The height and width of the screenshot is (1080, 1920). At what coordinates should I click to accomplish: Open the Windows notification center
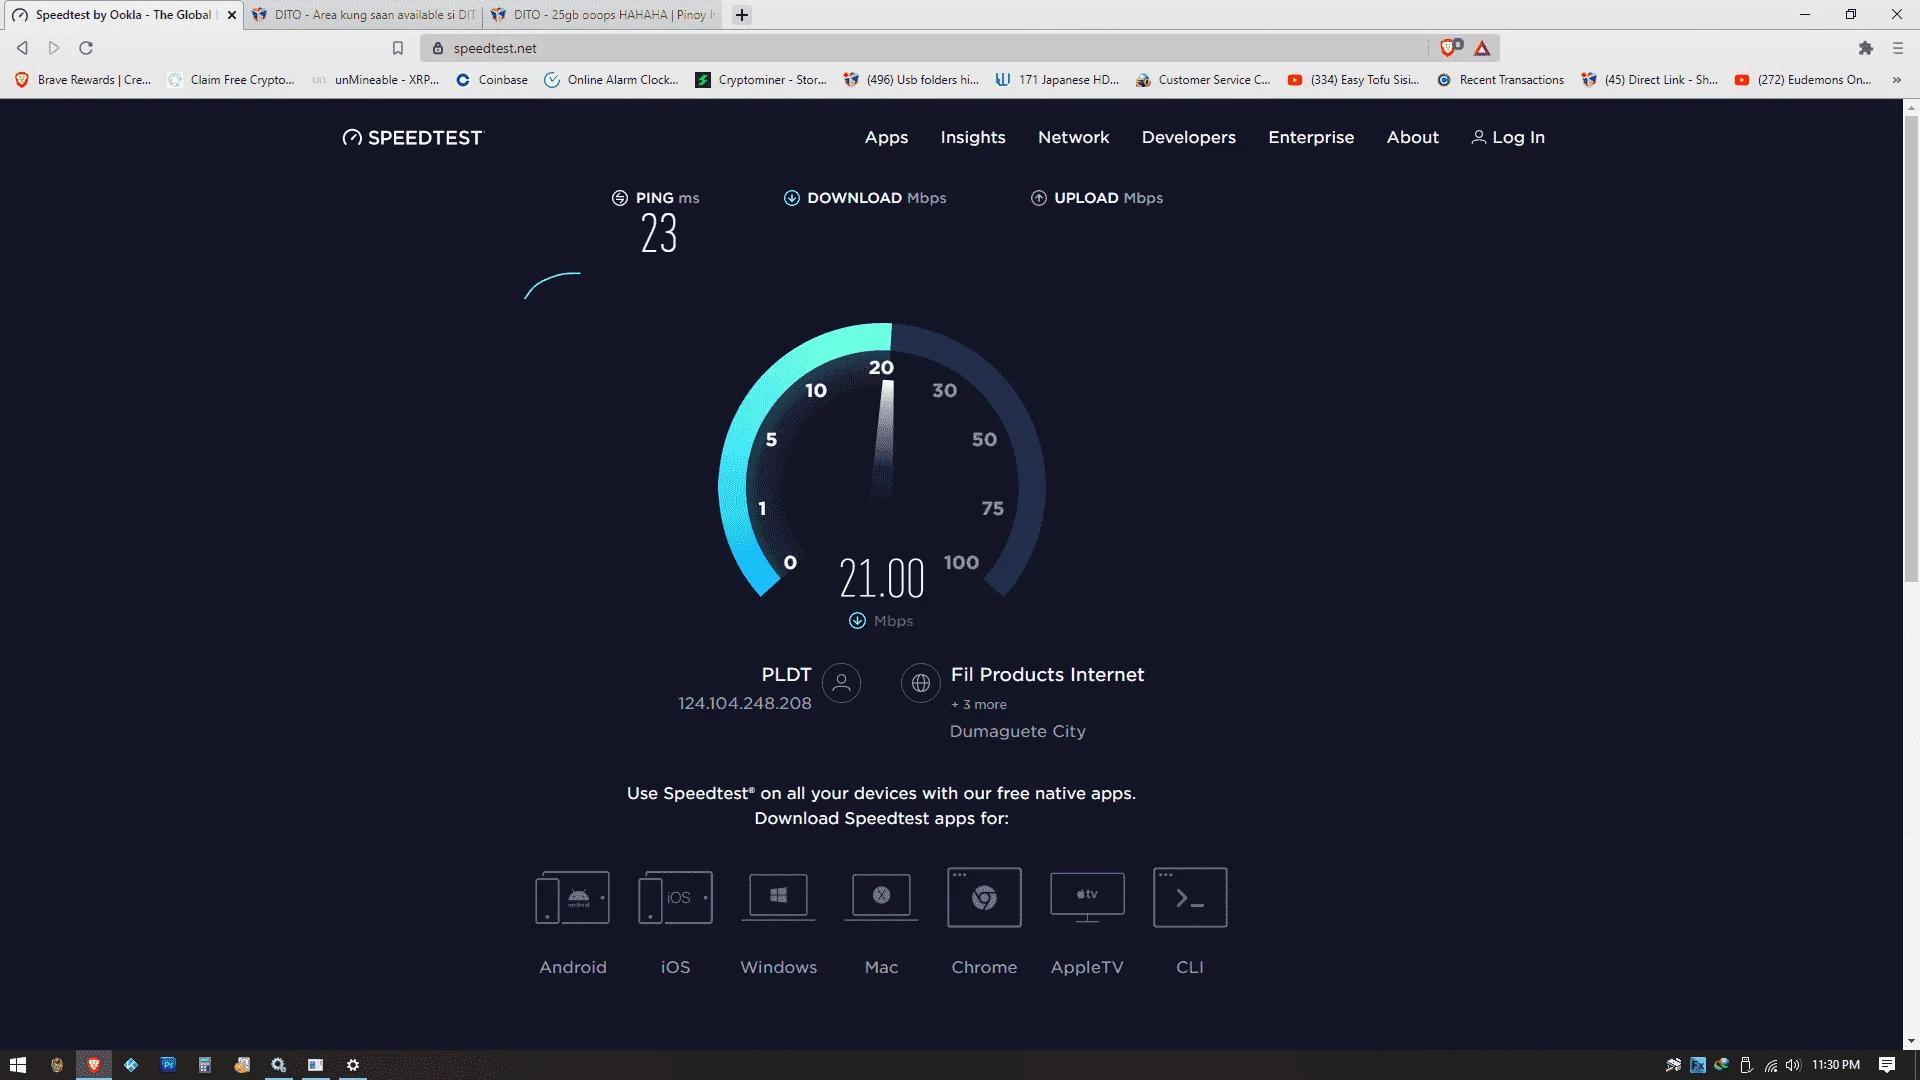coord(1887,1065)
